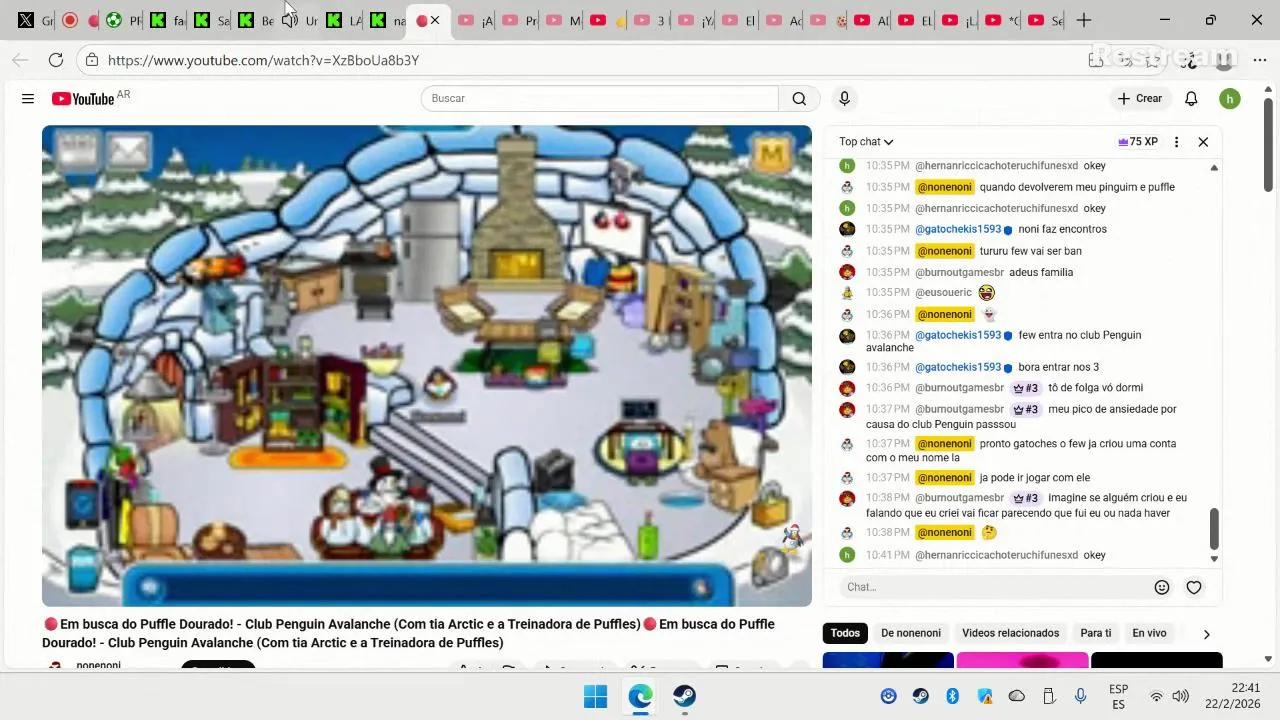Screen dimensions: 1280x720
Task: Open the OneDrive cloud tray icon
Action: pos(1017,696)
